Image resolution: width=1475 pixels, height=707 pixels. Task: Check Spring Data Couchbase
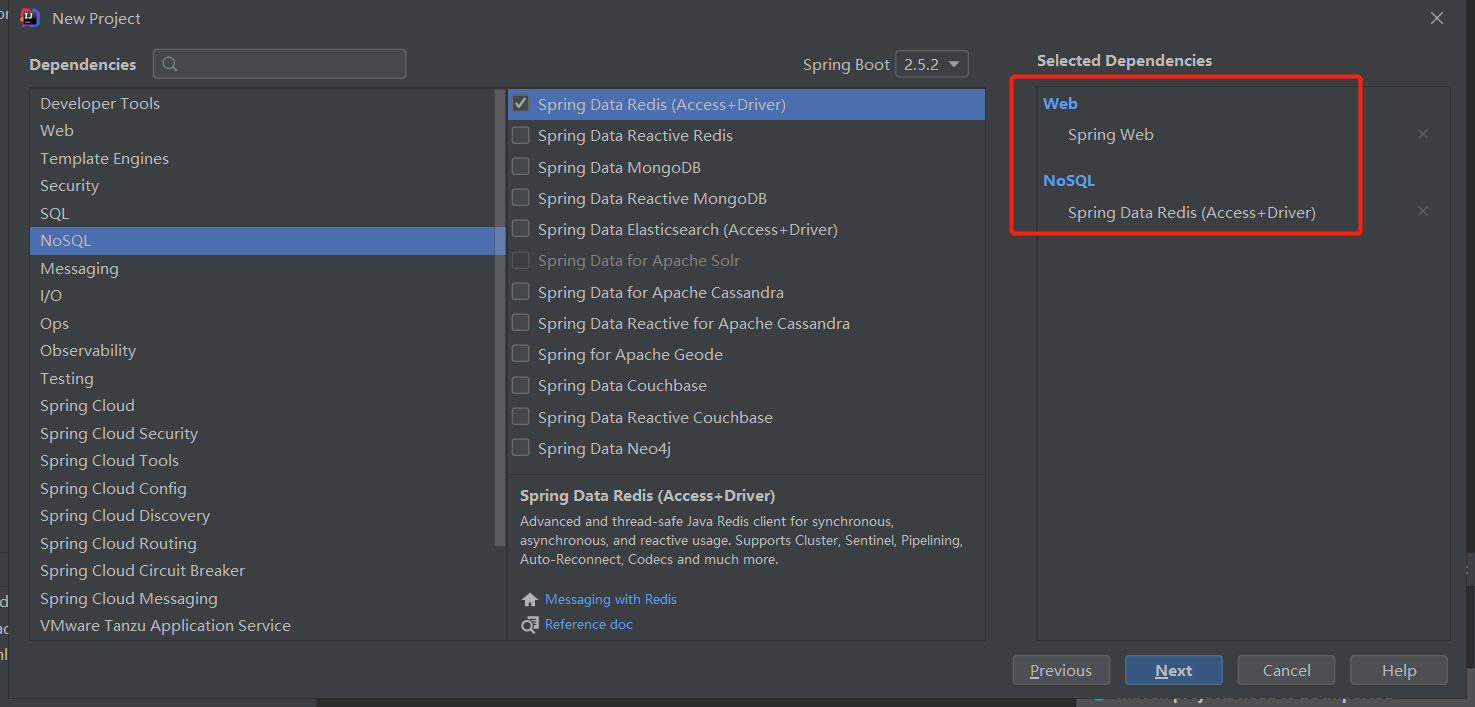click(520, 385)
